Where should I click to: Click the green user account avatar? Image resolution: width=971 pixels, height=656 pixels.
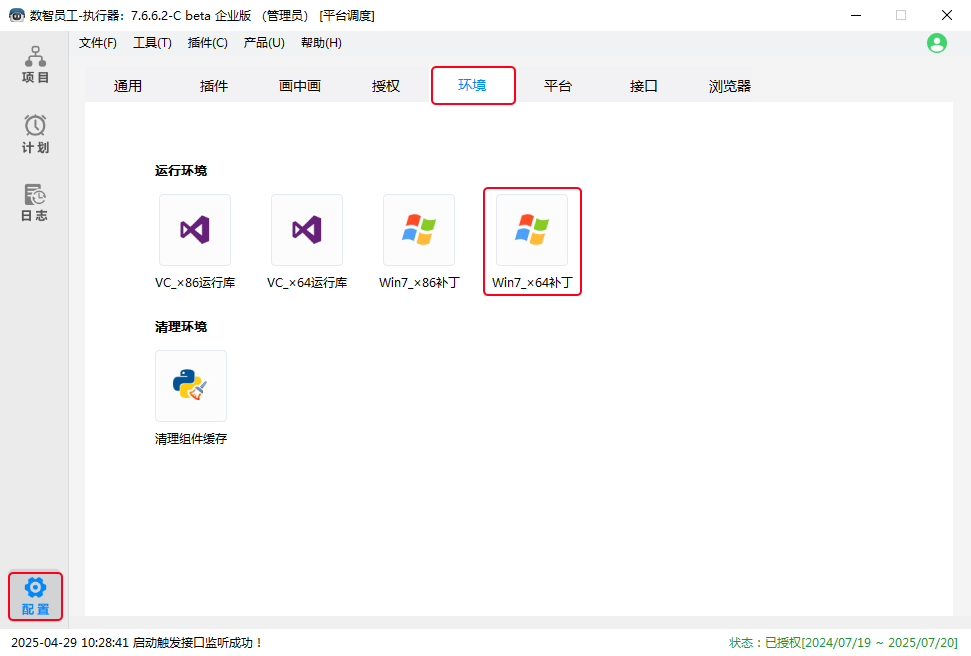[937, 43]
